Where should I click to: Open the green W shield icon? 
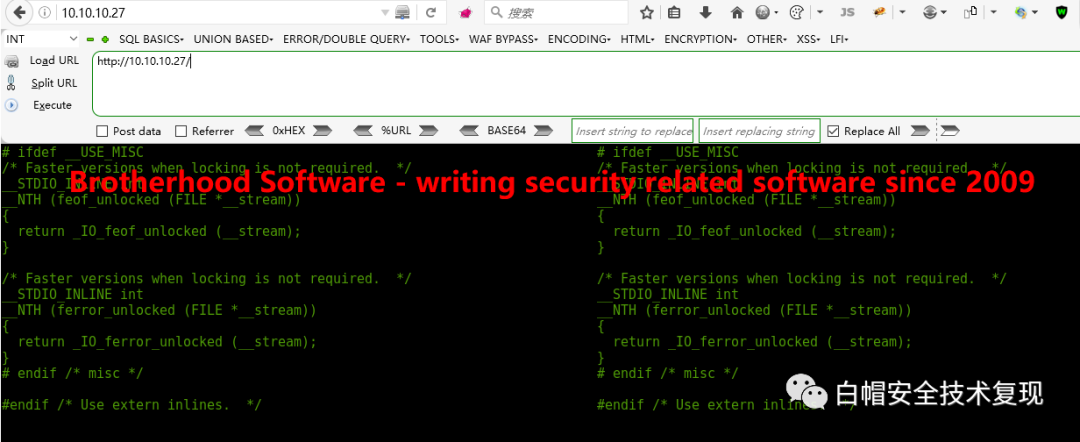1062,12
